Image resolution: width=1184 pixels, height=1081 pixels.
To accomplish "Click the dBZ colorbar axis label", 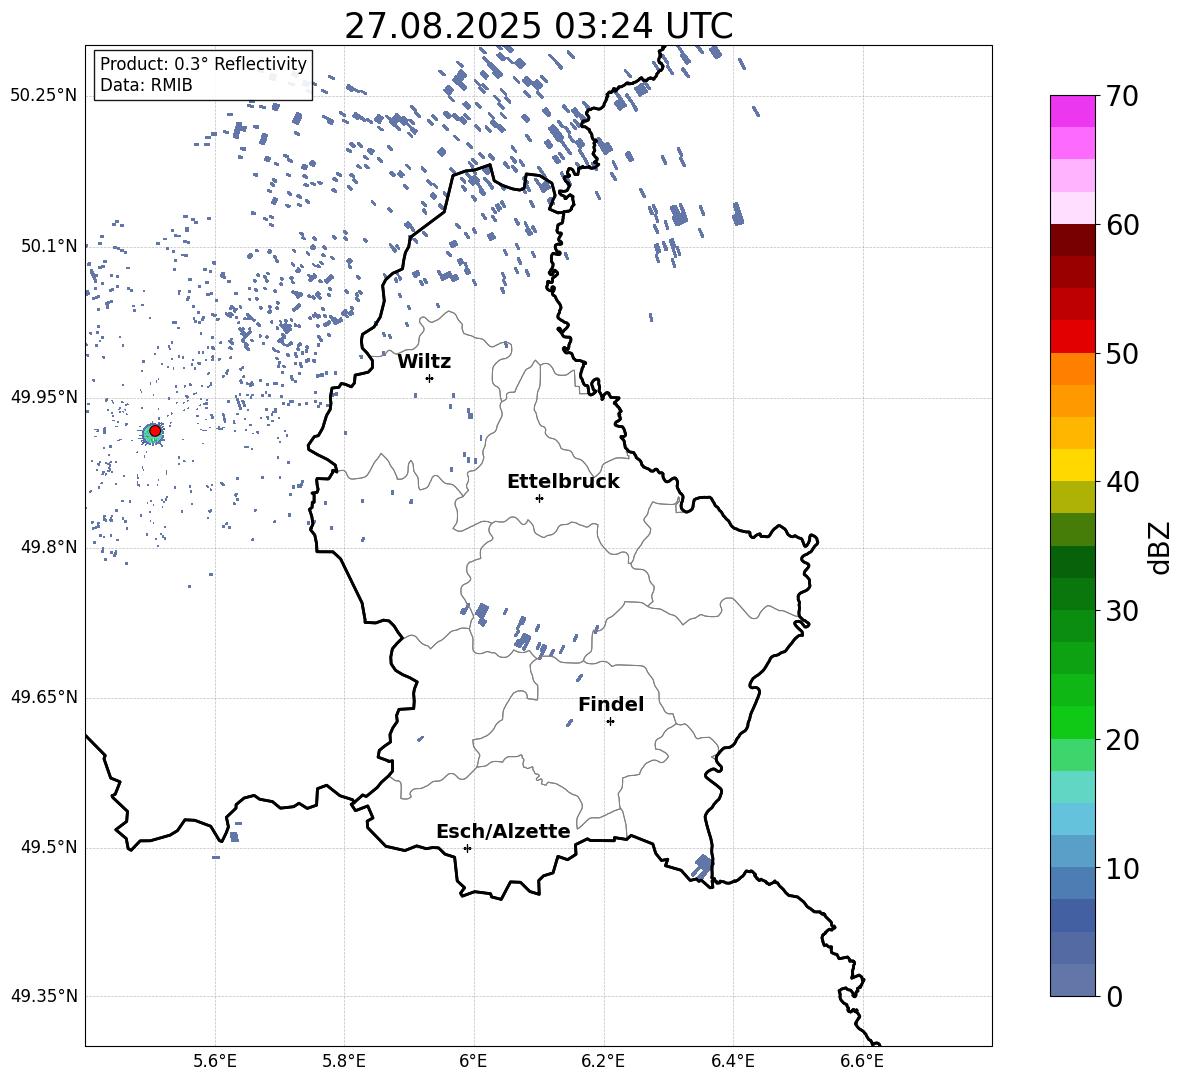I will pos(1161,547).
